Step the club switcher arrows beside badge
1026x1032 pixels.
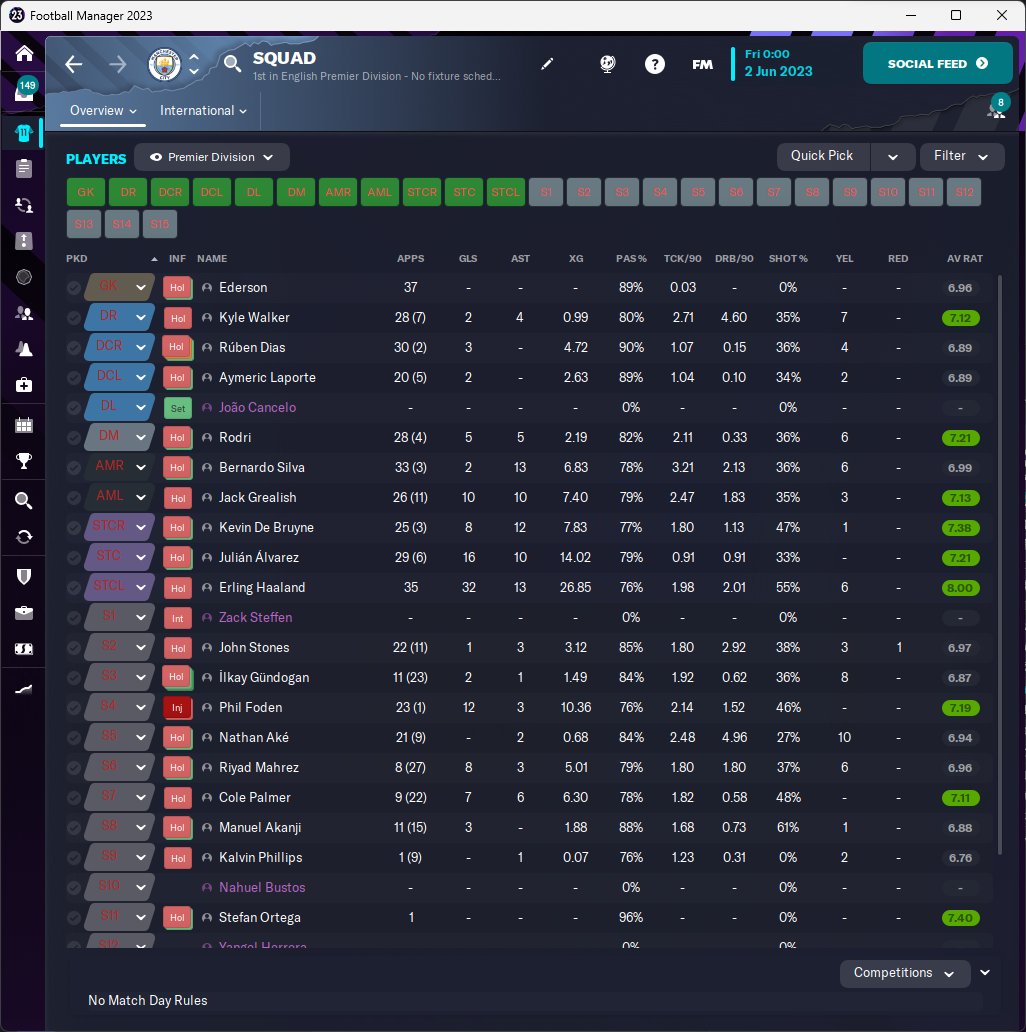coord(194,64)
